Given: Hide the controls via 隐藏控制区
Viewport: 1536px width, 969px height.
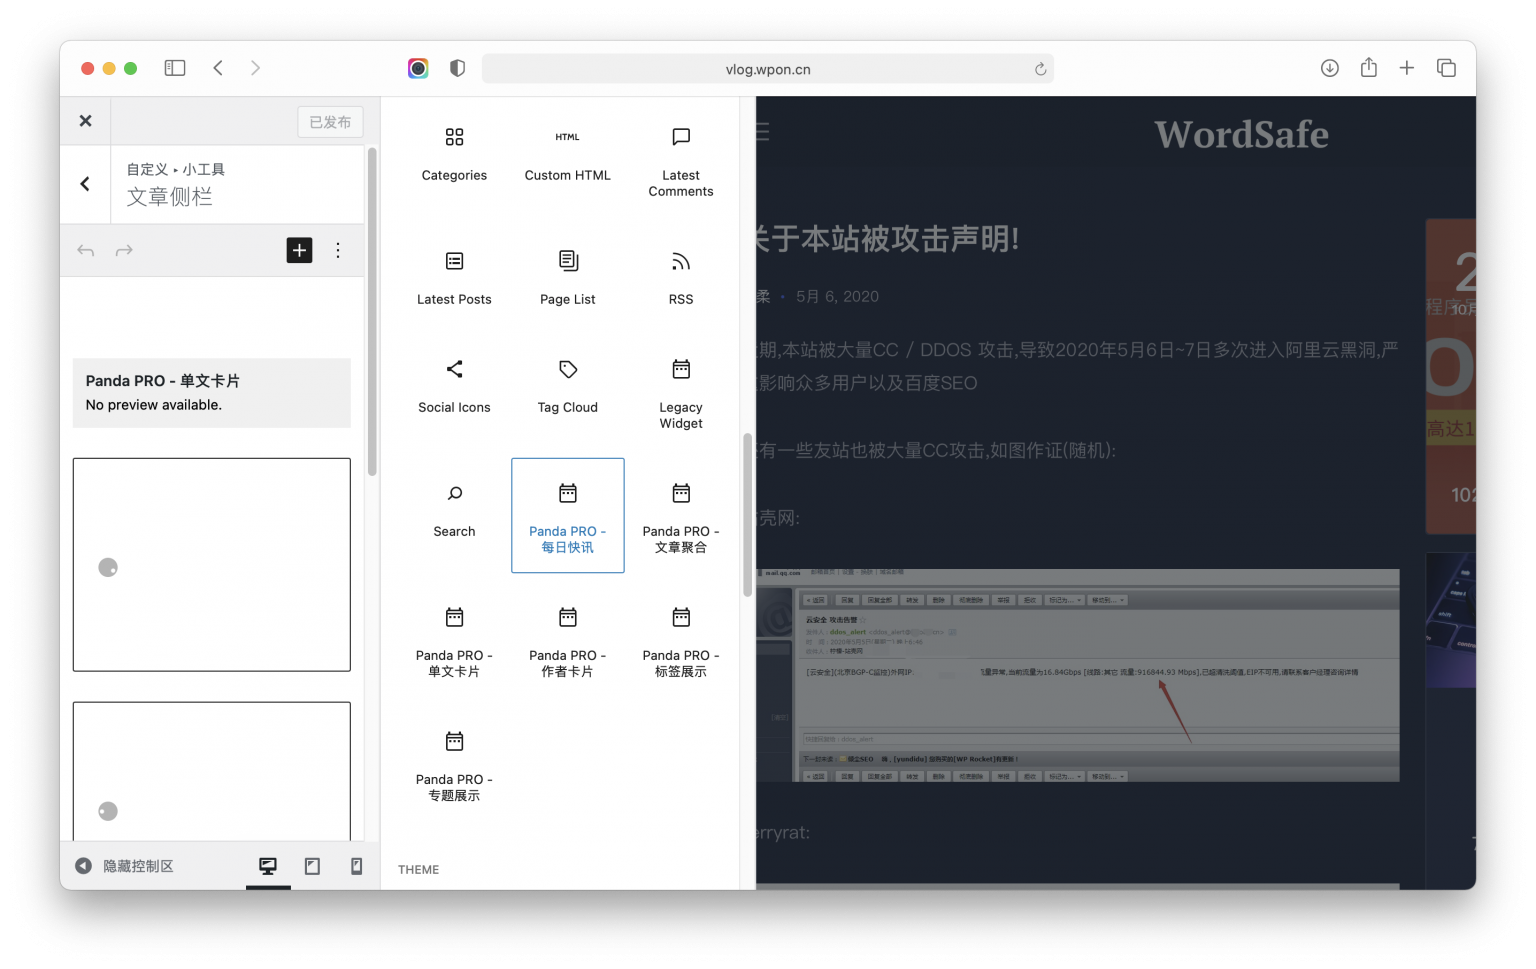Looking at the screenshot, I should [125, 866].
